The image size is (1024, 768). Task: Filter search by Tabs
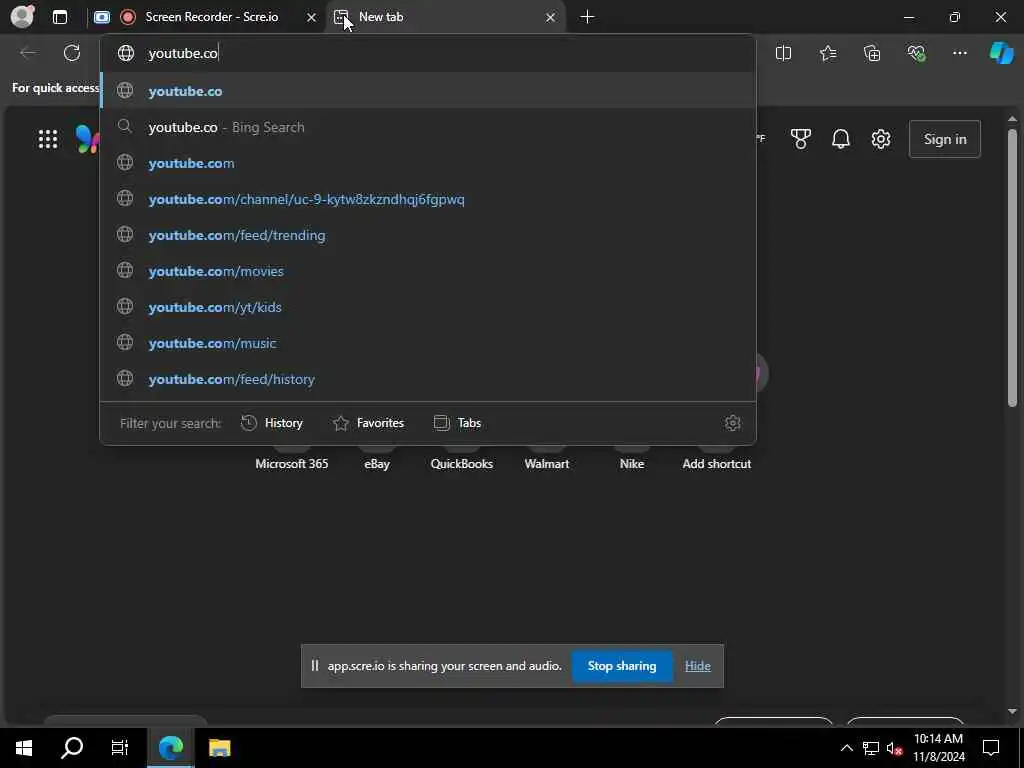coord(457,423)
